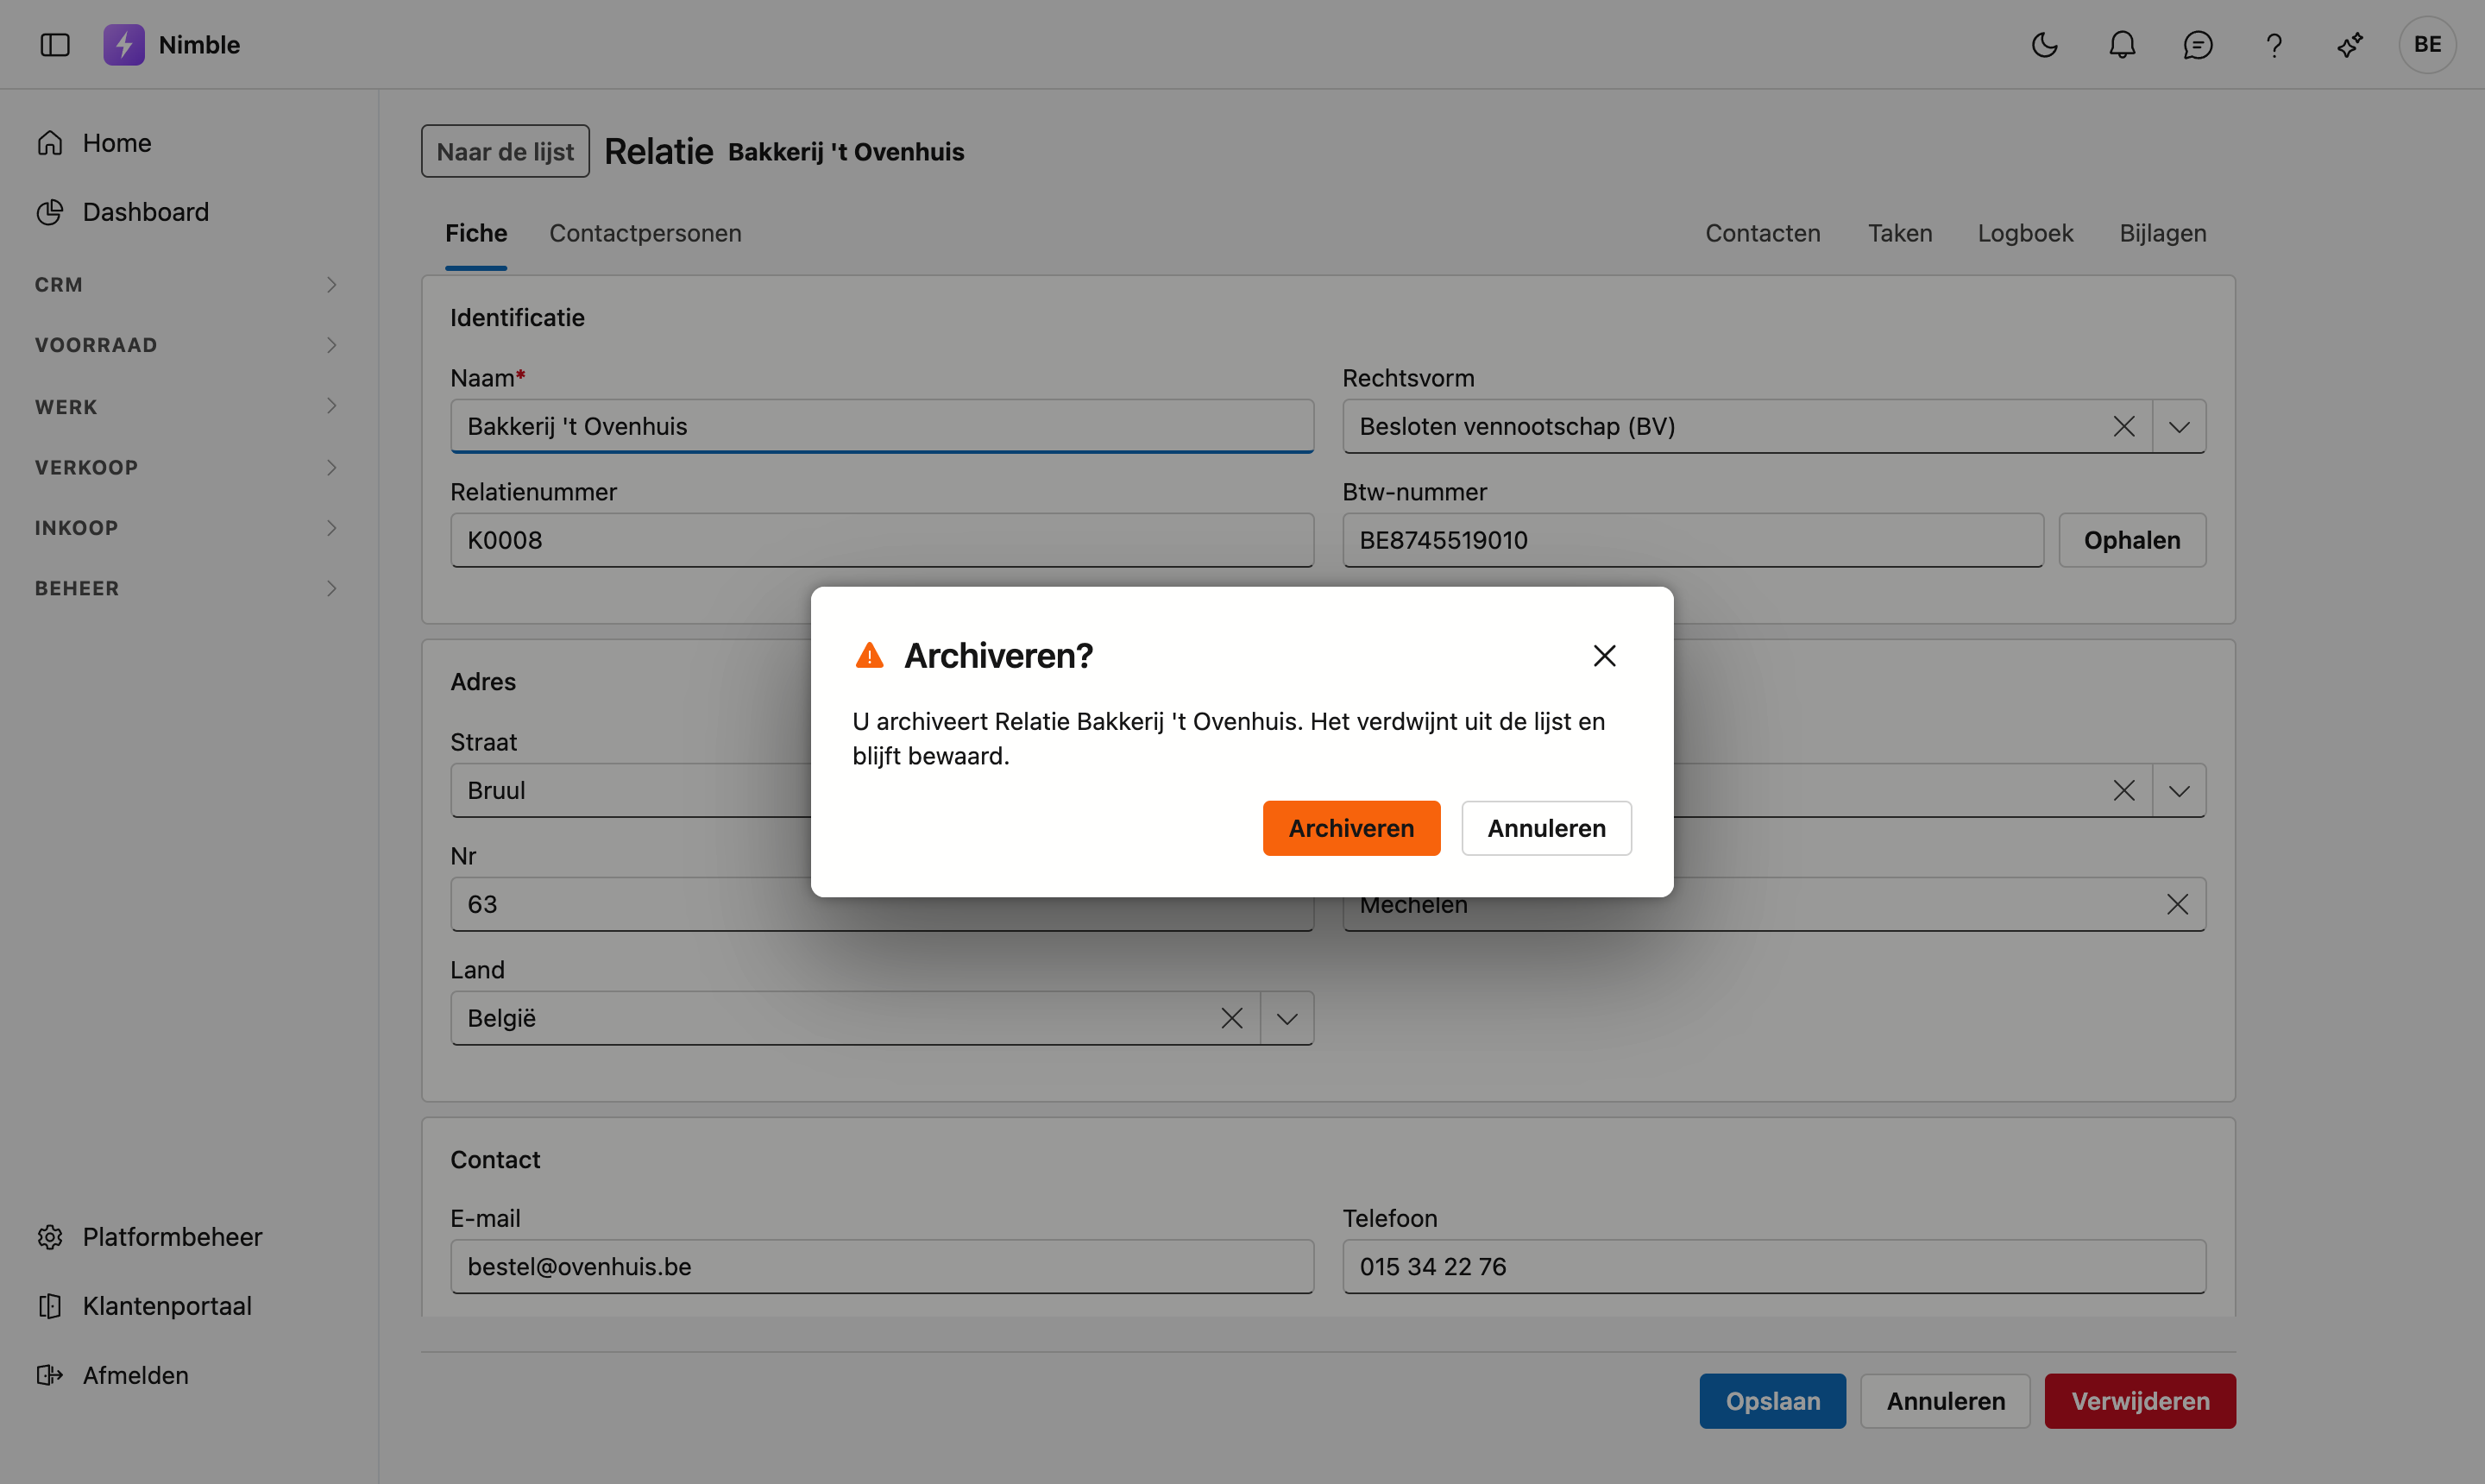This screenshot has width=2485, height=1484.
Task: Clear the dropdown right of Straat
Action: tap(2124, 791)
